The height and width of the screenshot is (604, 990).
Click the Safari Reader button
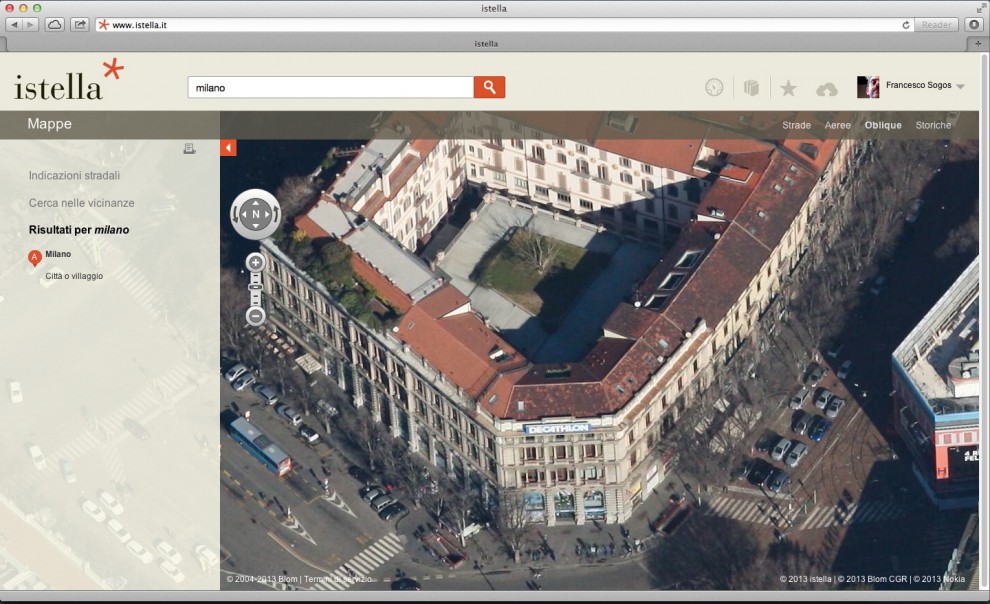(936, 25)
